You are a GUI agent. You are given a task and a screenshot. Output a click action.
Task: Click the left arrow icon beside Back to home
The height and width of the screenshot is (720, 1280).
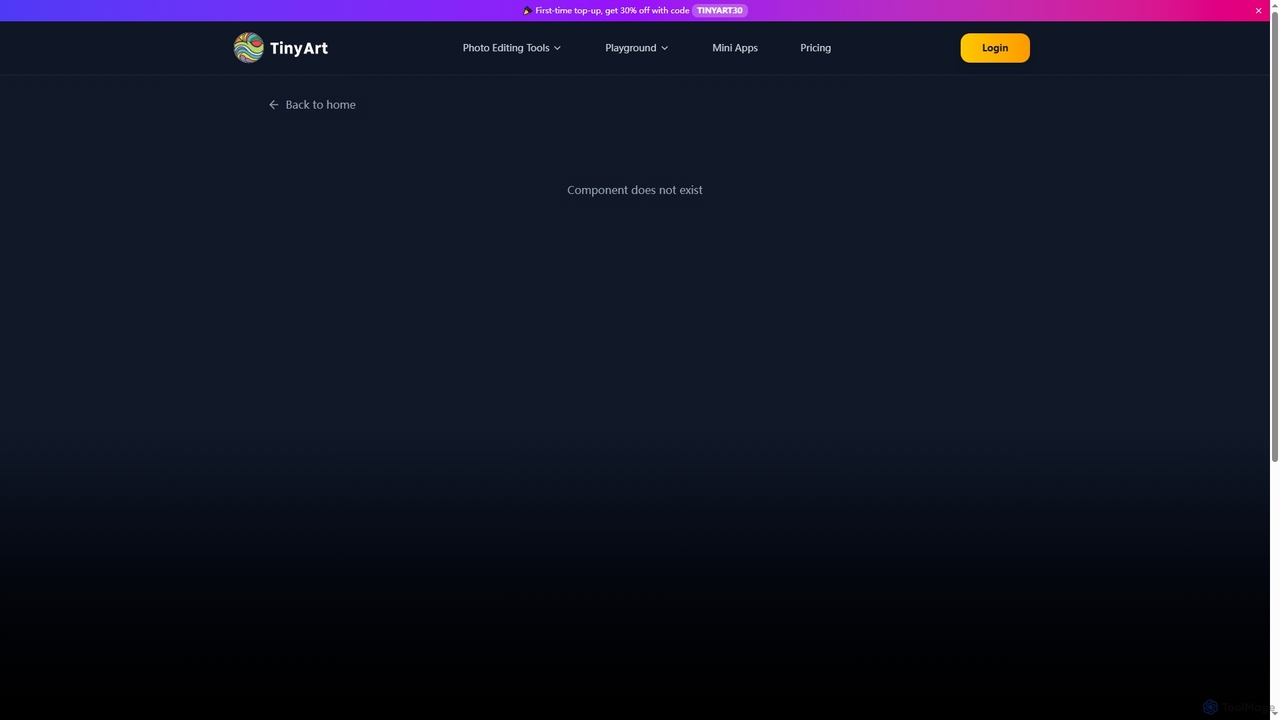pos(274,104)
